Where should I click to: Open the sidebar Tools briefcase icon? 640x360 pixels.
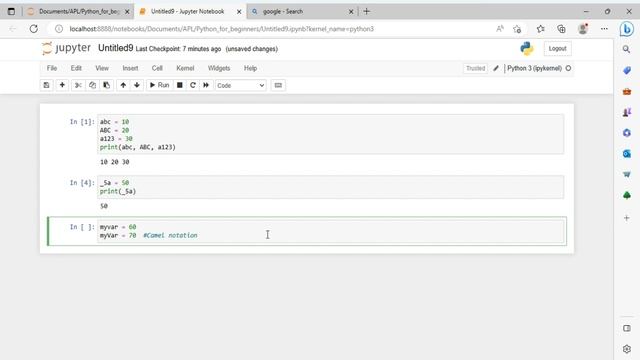(x=627, y=91)
